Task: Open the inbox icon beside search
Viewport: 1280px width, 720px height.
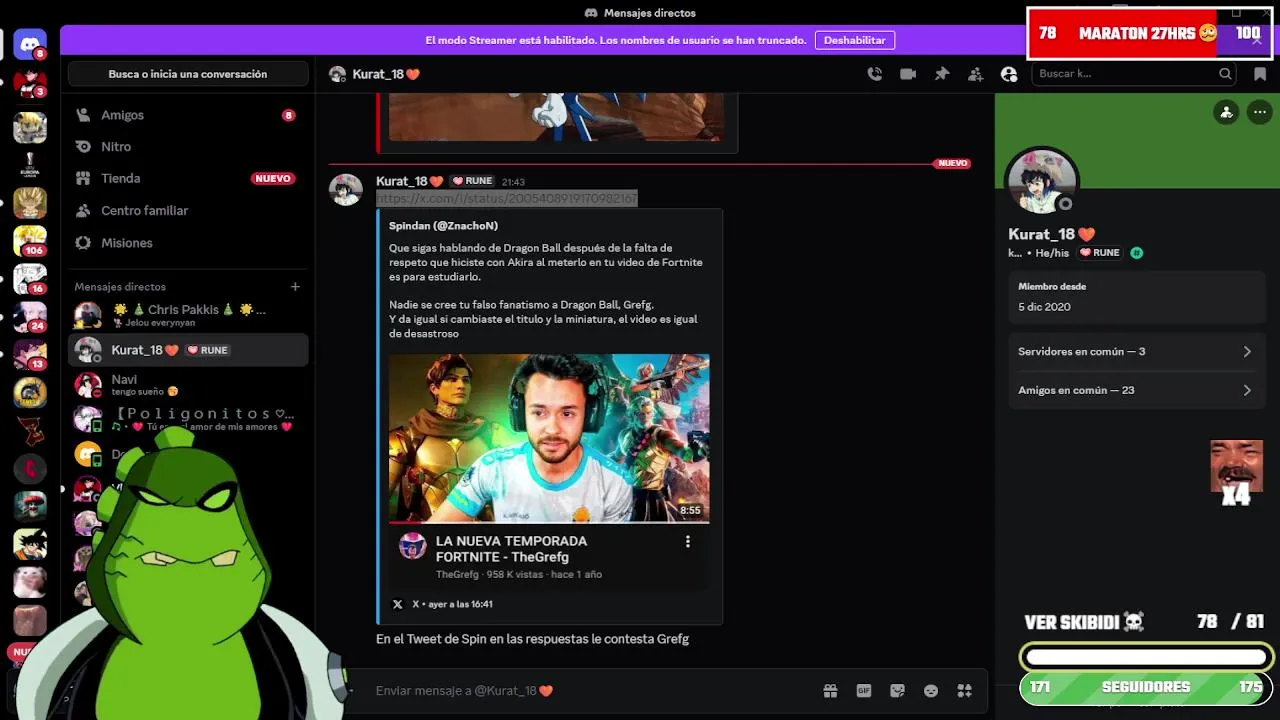Action: 1260,74
